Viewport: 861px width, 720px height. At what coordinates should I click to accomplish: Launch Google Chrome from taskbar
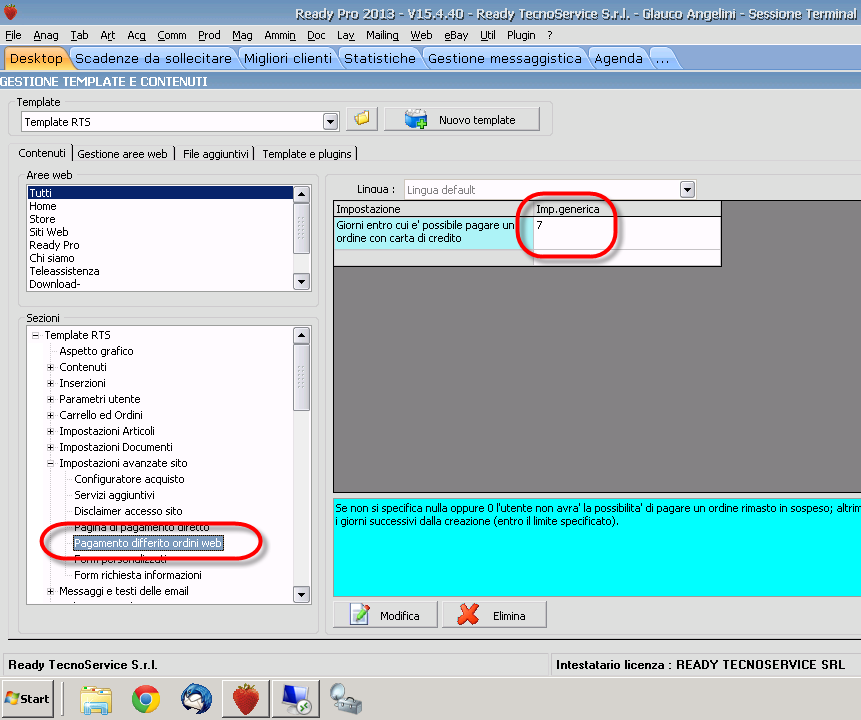(x=146, y=699)
